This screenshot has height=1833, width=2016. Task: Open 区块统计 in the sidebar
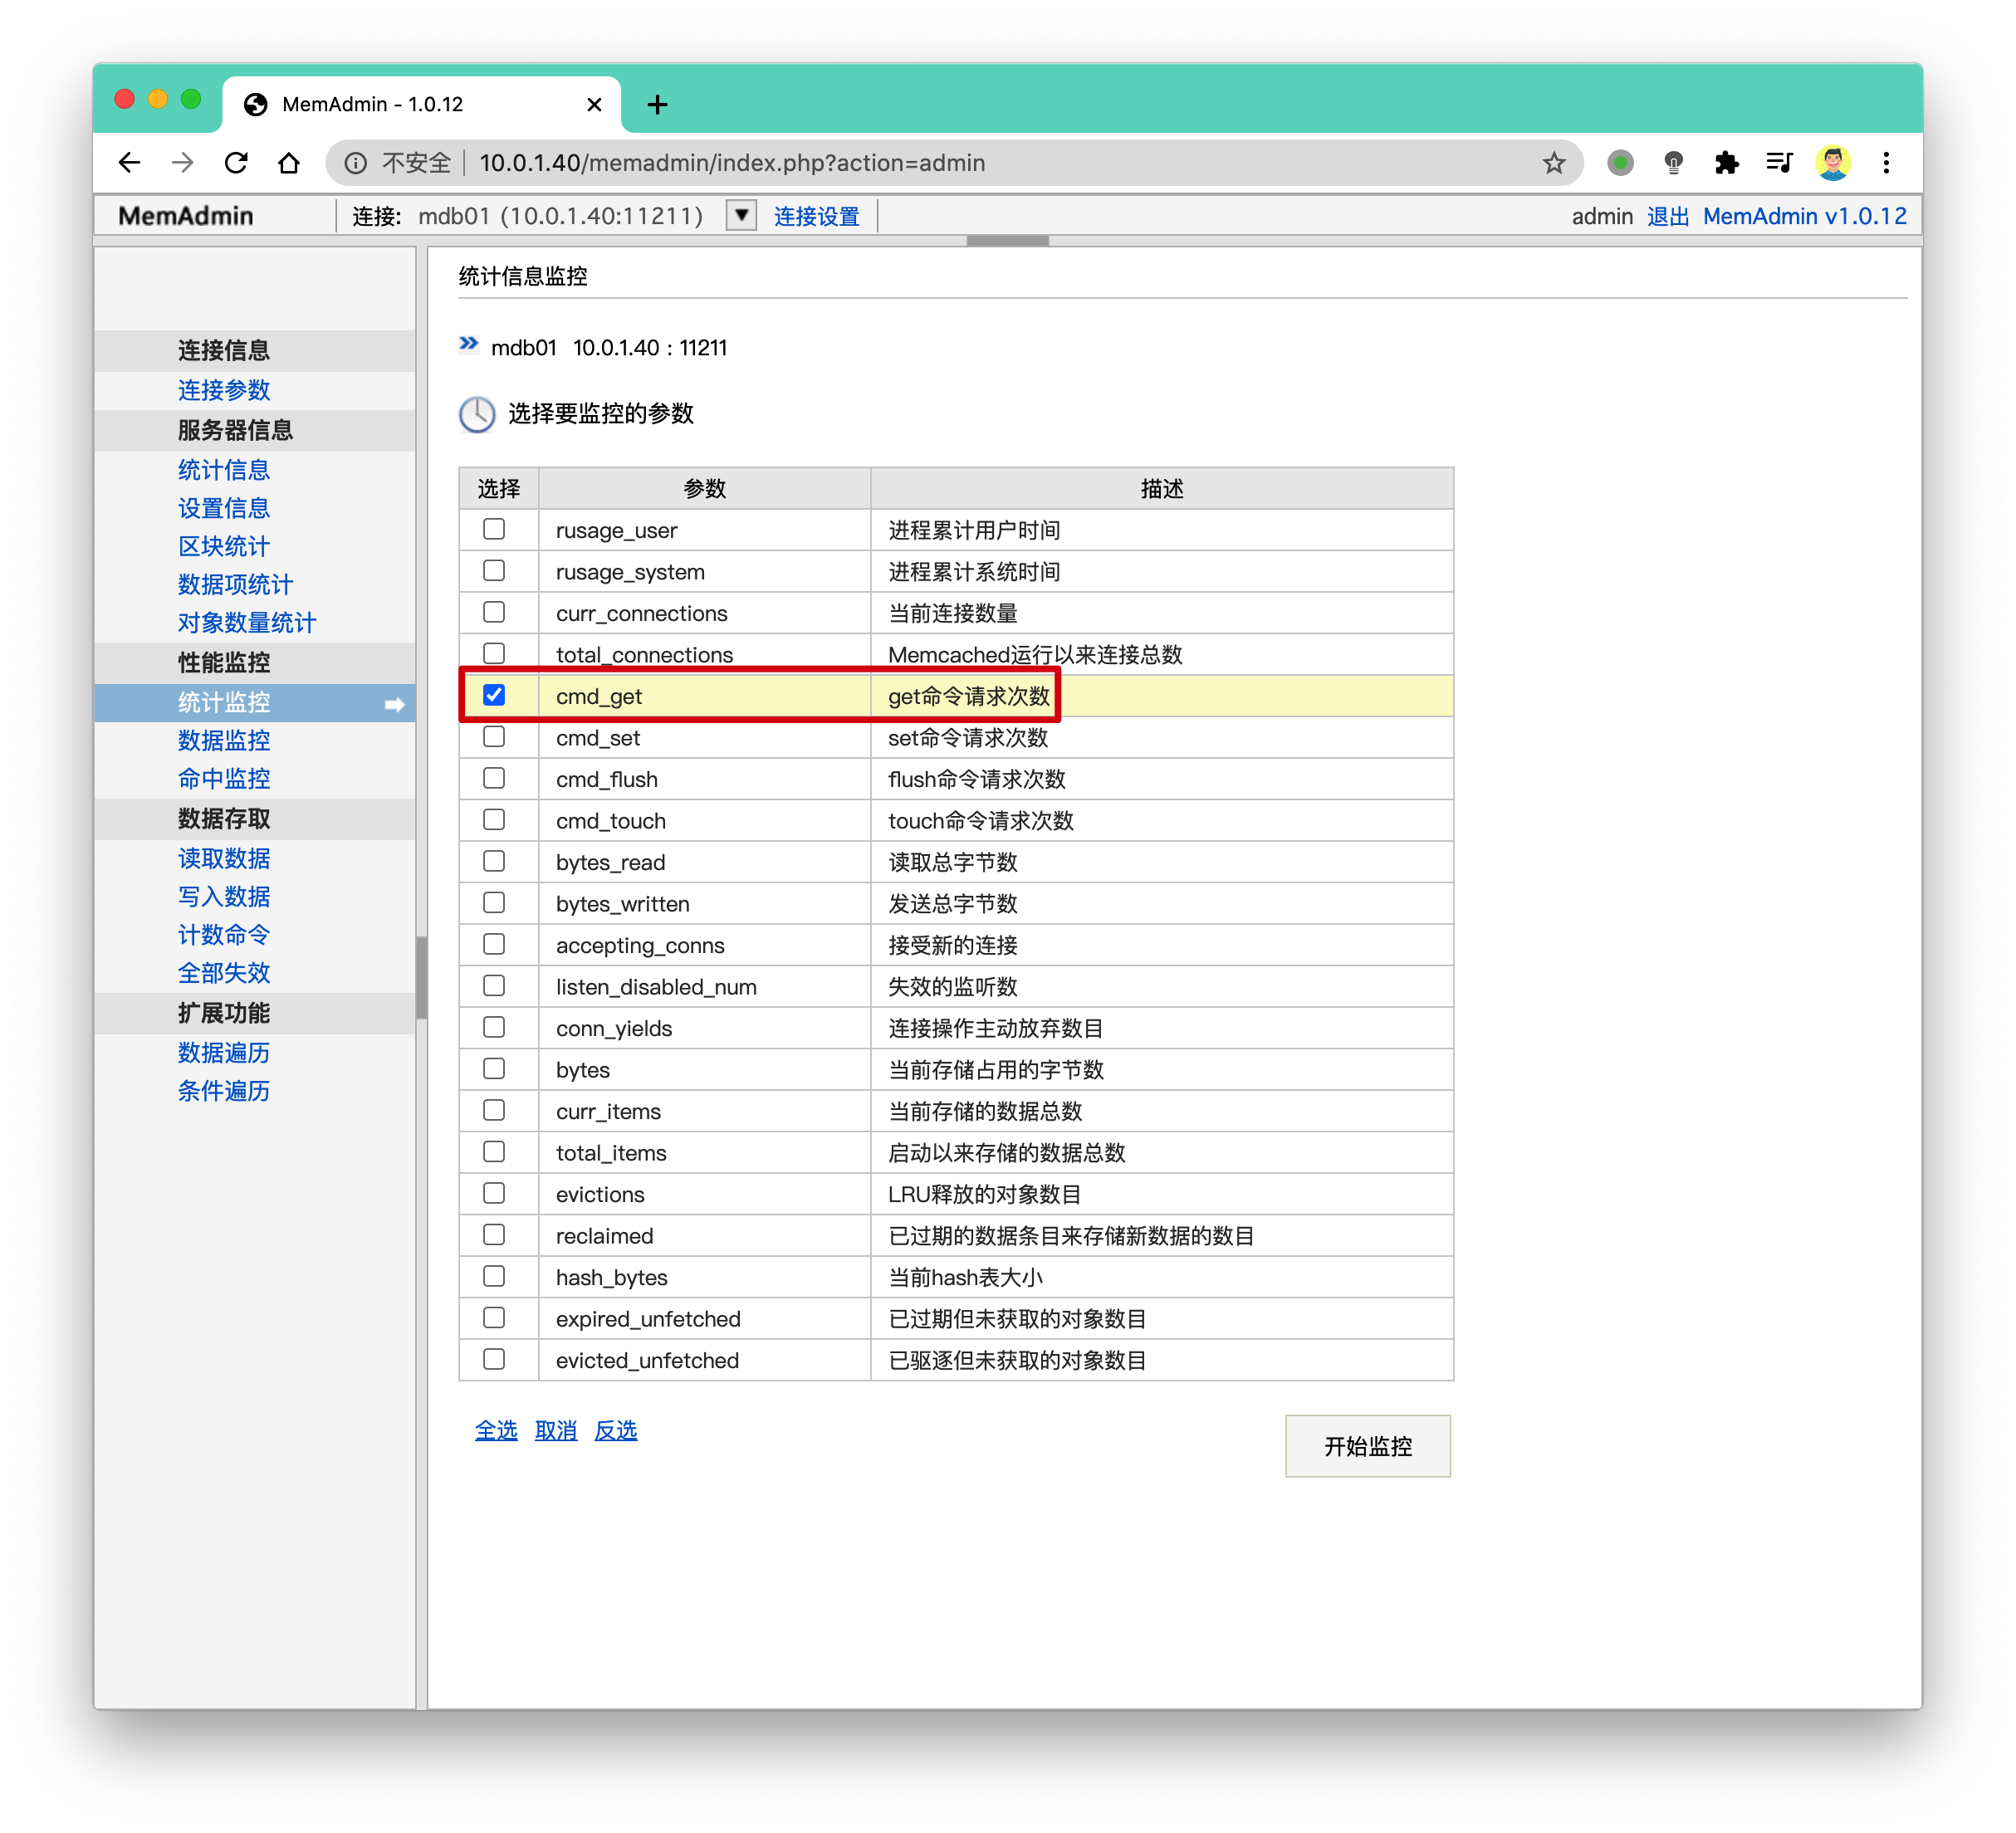pyautogui.click(x=224, y=546)
